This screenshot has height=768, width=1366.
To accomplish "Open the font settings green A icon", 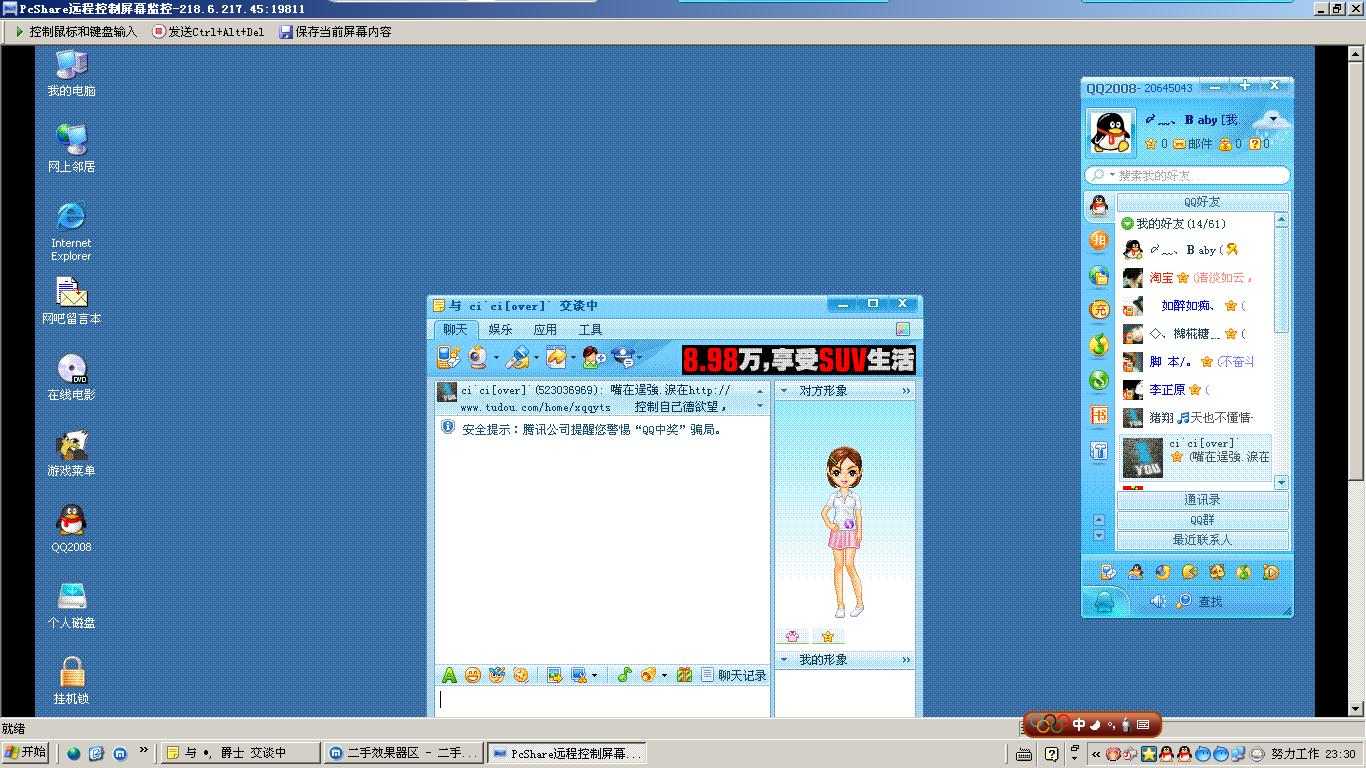I will pos(449,676).
